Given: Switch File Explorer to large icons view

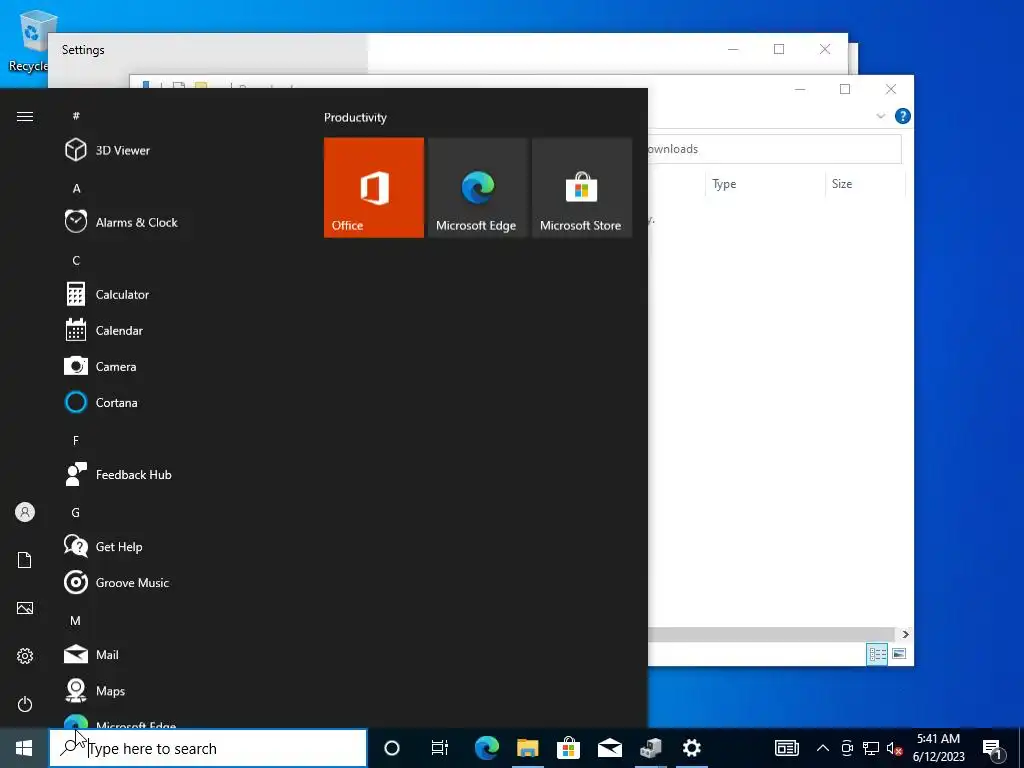Looking at the screenshot, I should pyautogui.click(x=899, y=654).
